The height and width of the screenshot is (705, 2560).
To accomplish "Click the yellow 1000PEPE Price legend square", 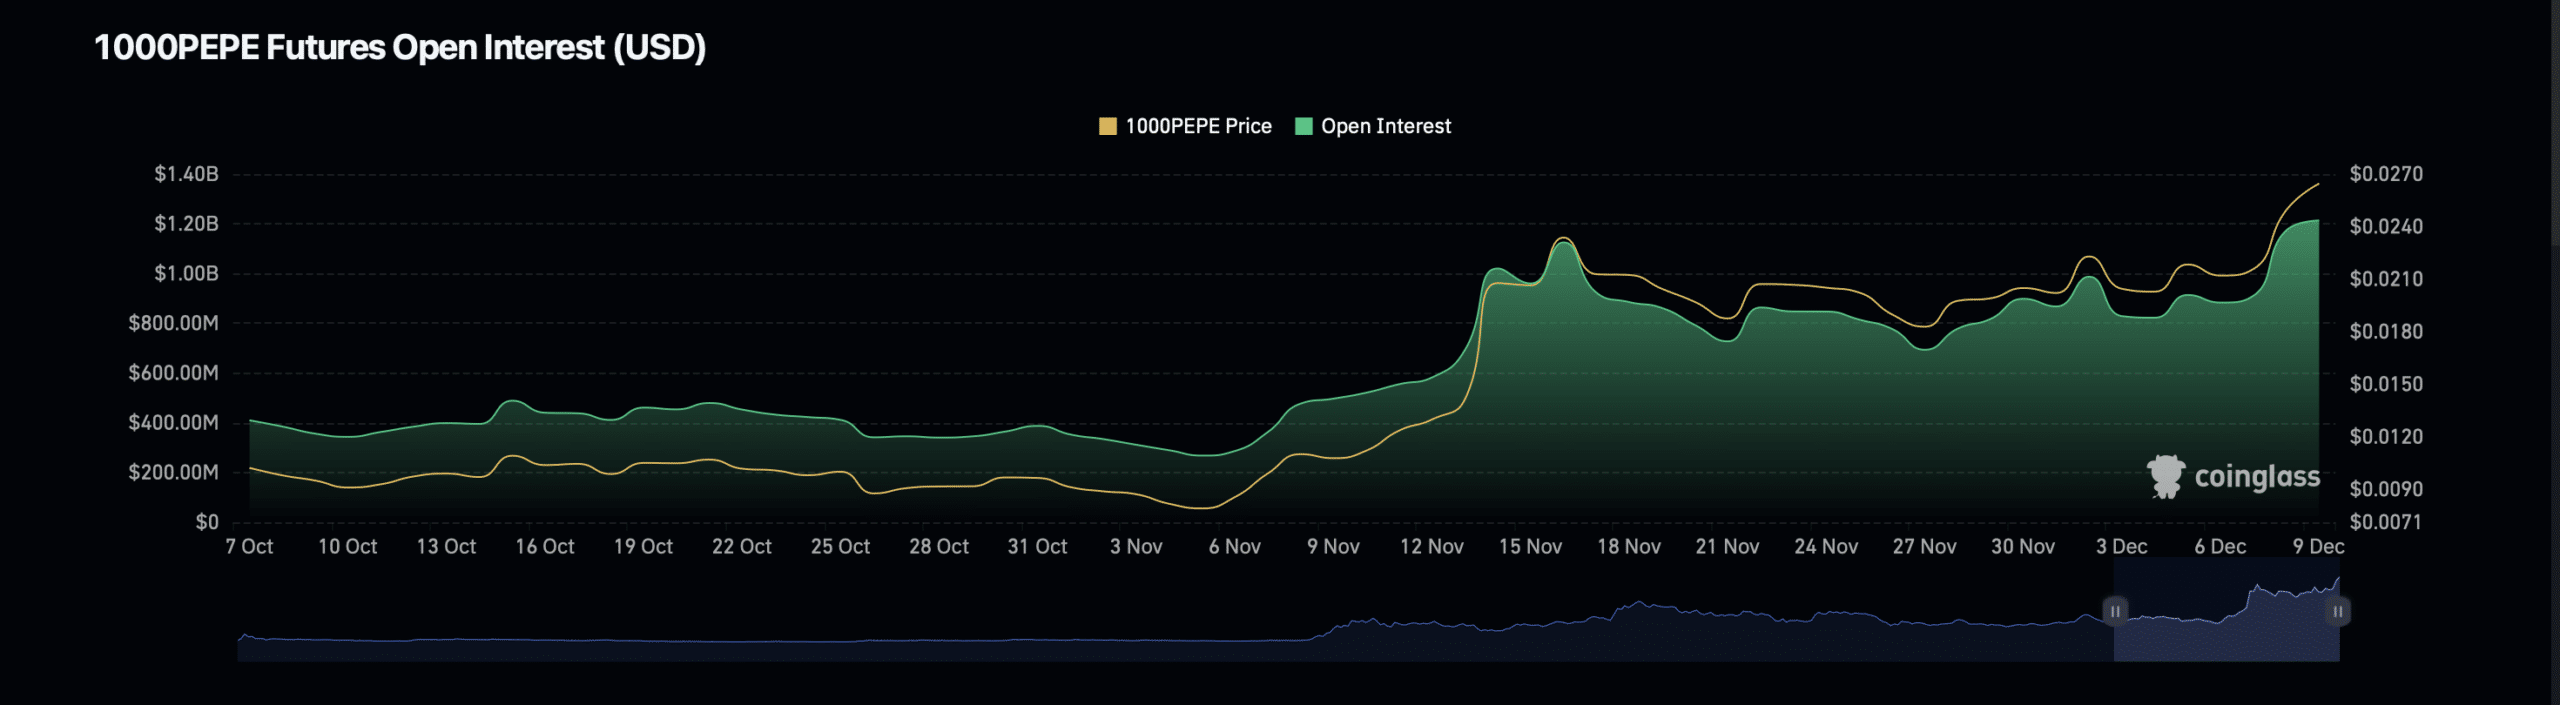I will (x=1107, y=126).
